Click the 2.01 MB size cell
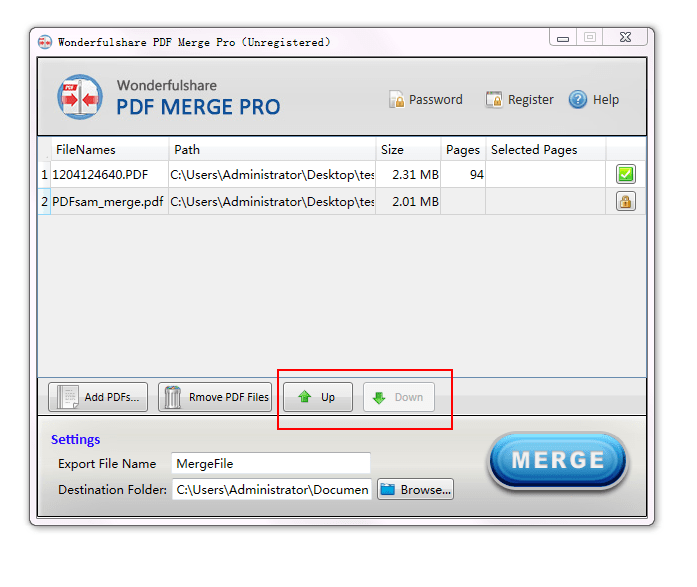The image size is (697, 587). (408, 202)
